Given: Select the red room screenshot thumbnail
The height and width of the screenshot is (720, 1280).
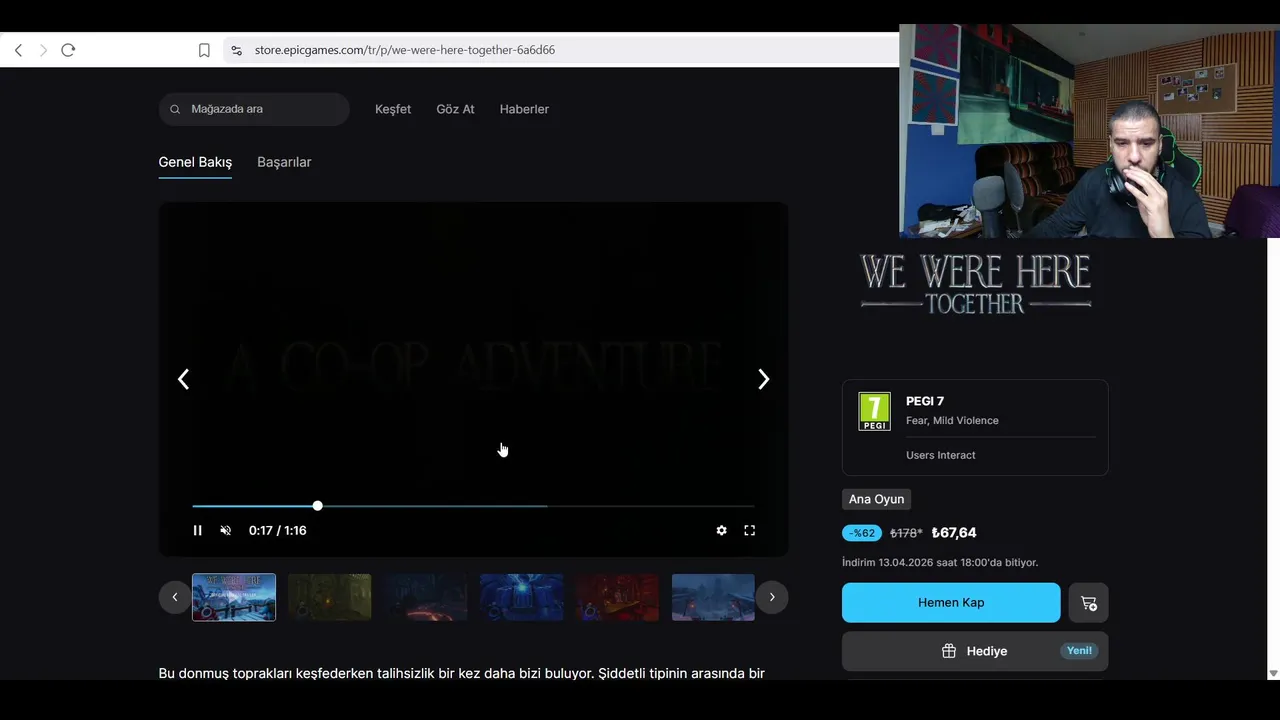Looking at the screenshot, I should click(x=618, y=597).
